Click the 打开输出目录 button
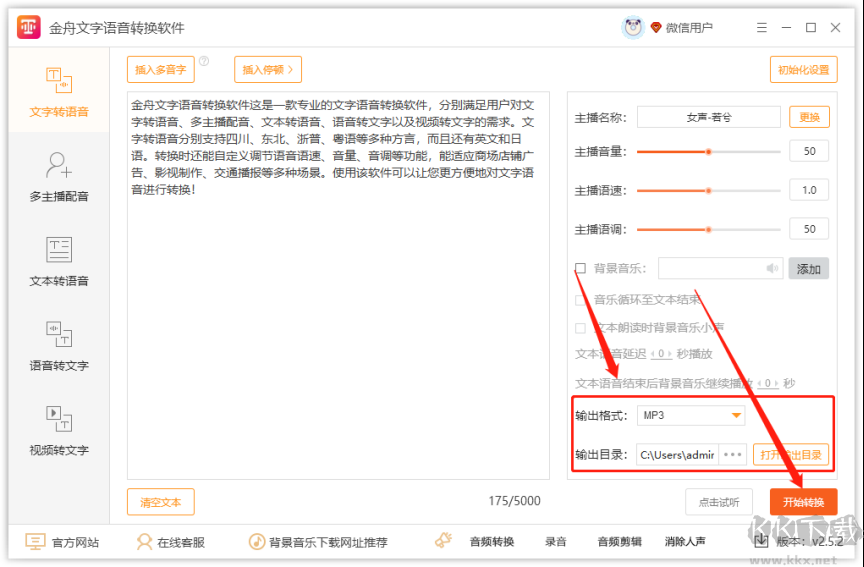This screenshot has height=567, width=864. click(x=791, y=455)
